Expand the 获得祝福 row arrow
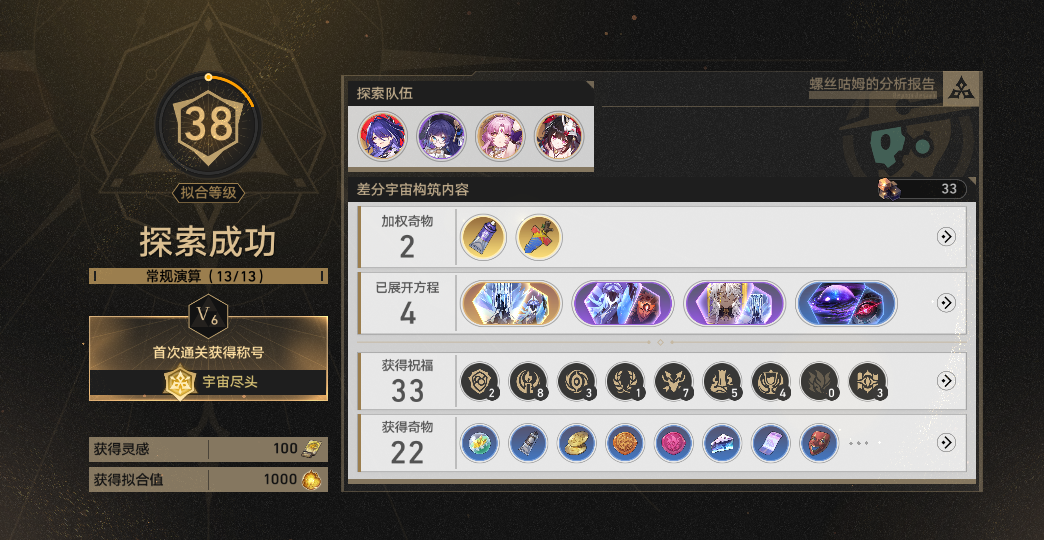This screenshot has width=1044, height=540. click(946, 380)
